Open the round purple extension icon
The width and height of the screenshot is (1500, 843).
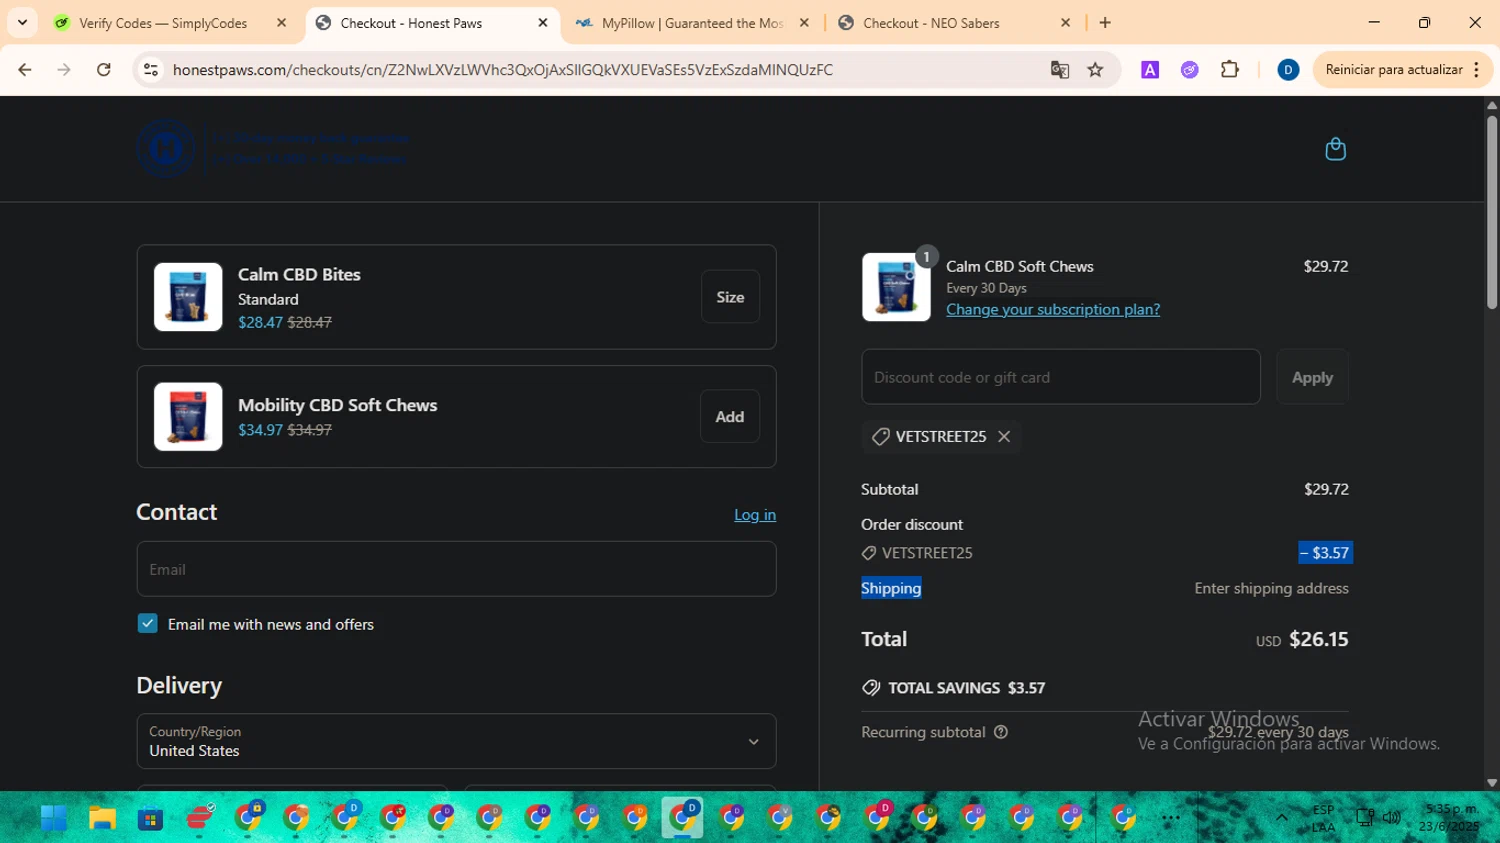coord(1189,70)
